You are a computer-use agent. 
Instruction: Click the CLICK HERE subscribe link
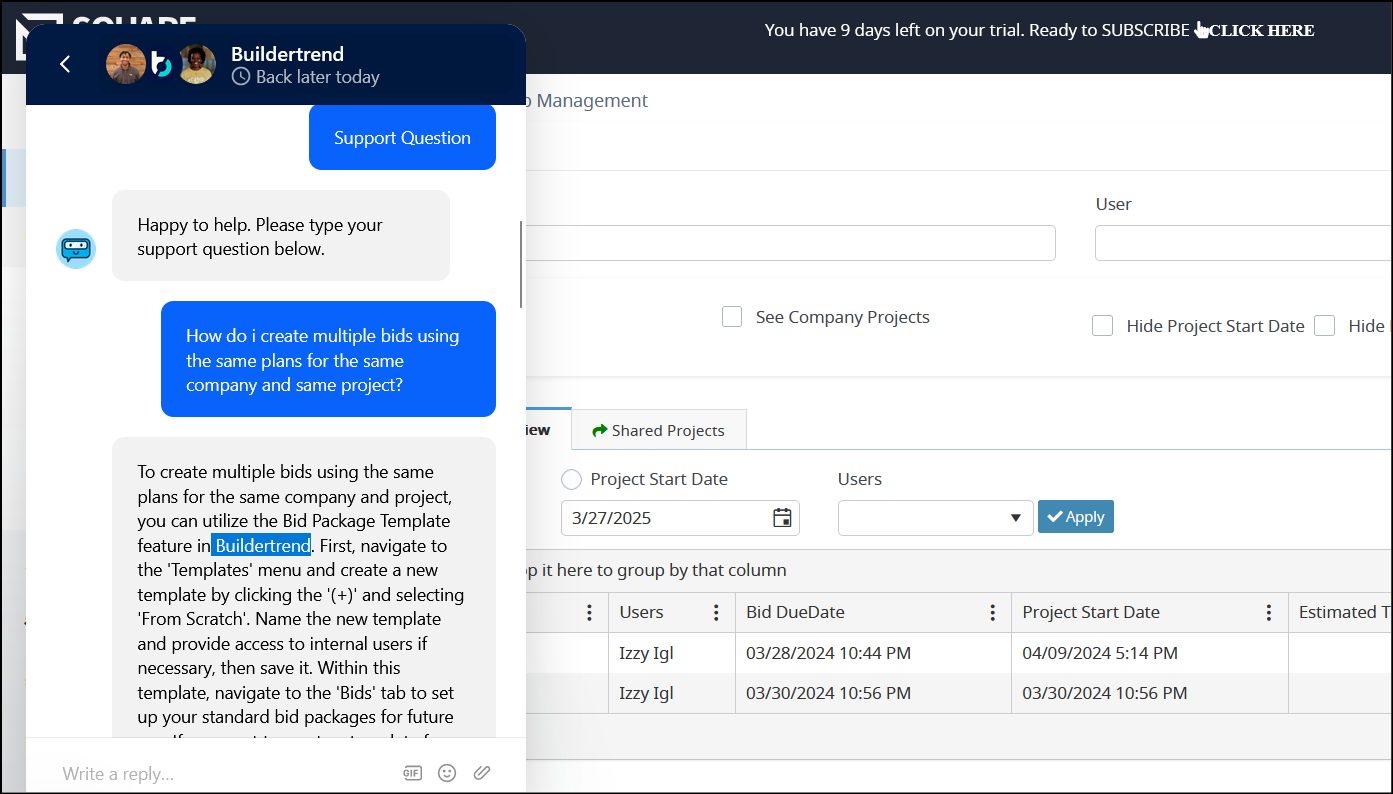[x=1261, y=30]
